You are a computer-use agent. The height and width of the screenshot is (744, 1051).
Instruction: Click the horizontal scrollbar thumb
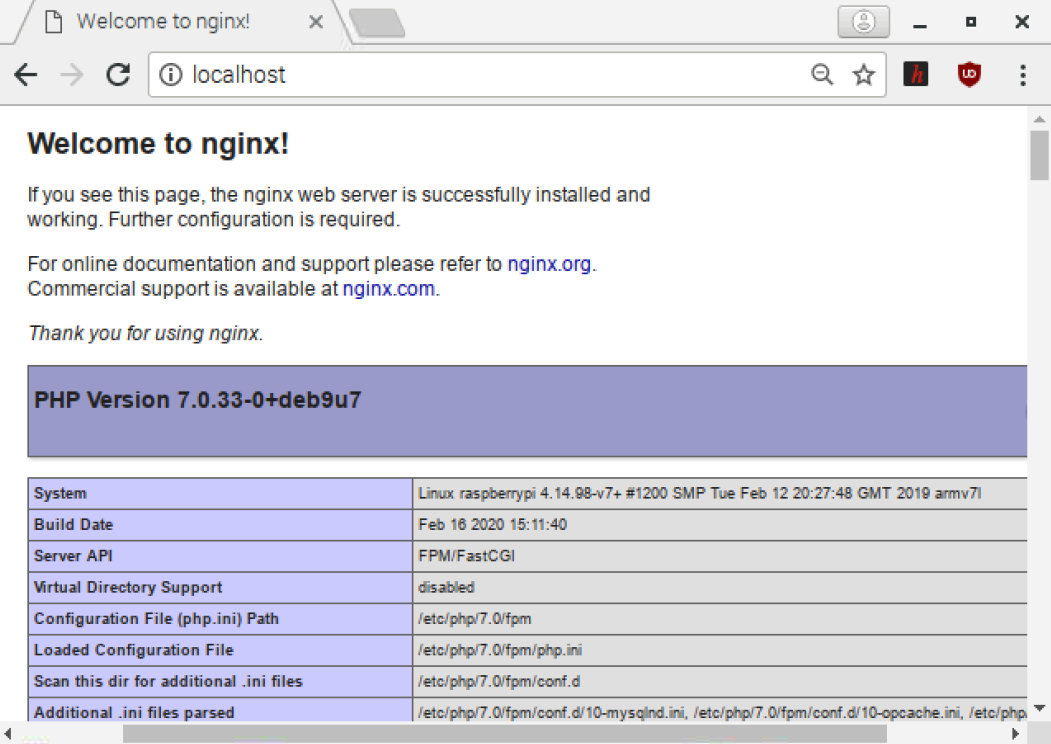(x=505, y=734)
